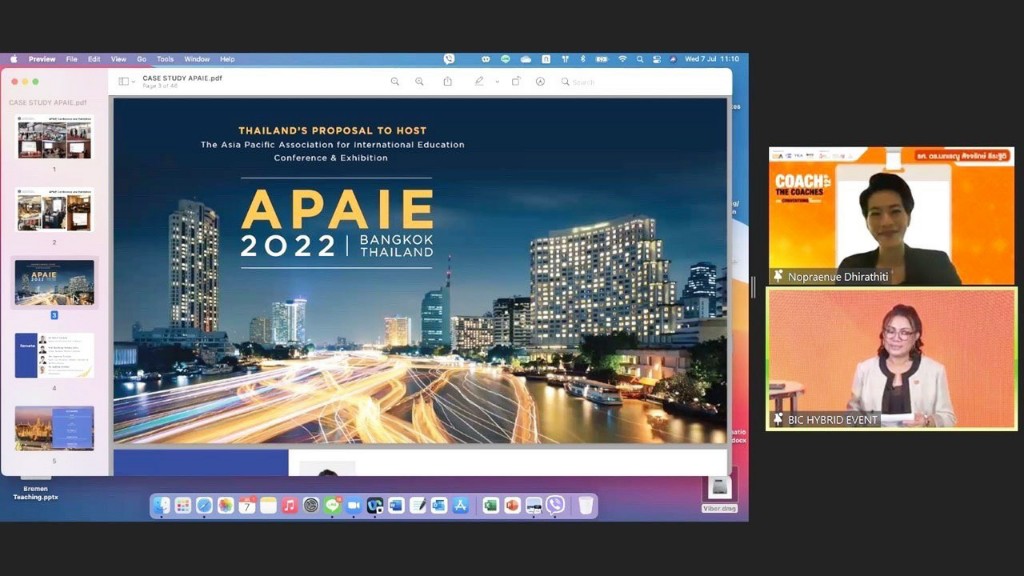Click the "CASE STUDY APAIE.pdf" window title
Viewport: 1024px width, 576px height.
[182, 78]
